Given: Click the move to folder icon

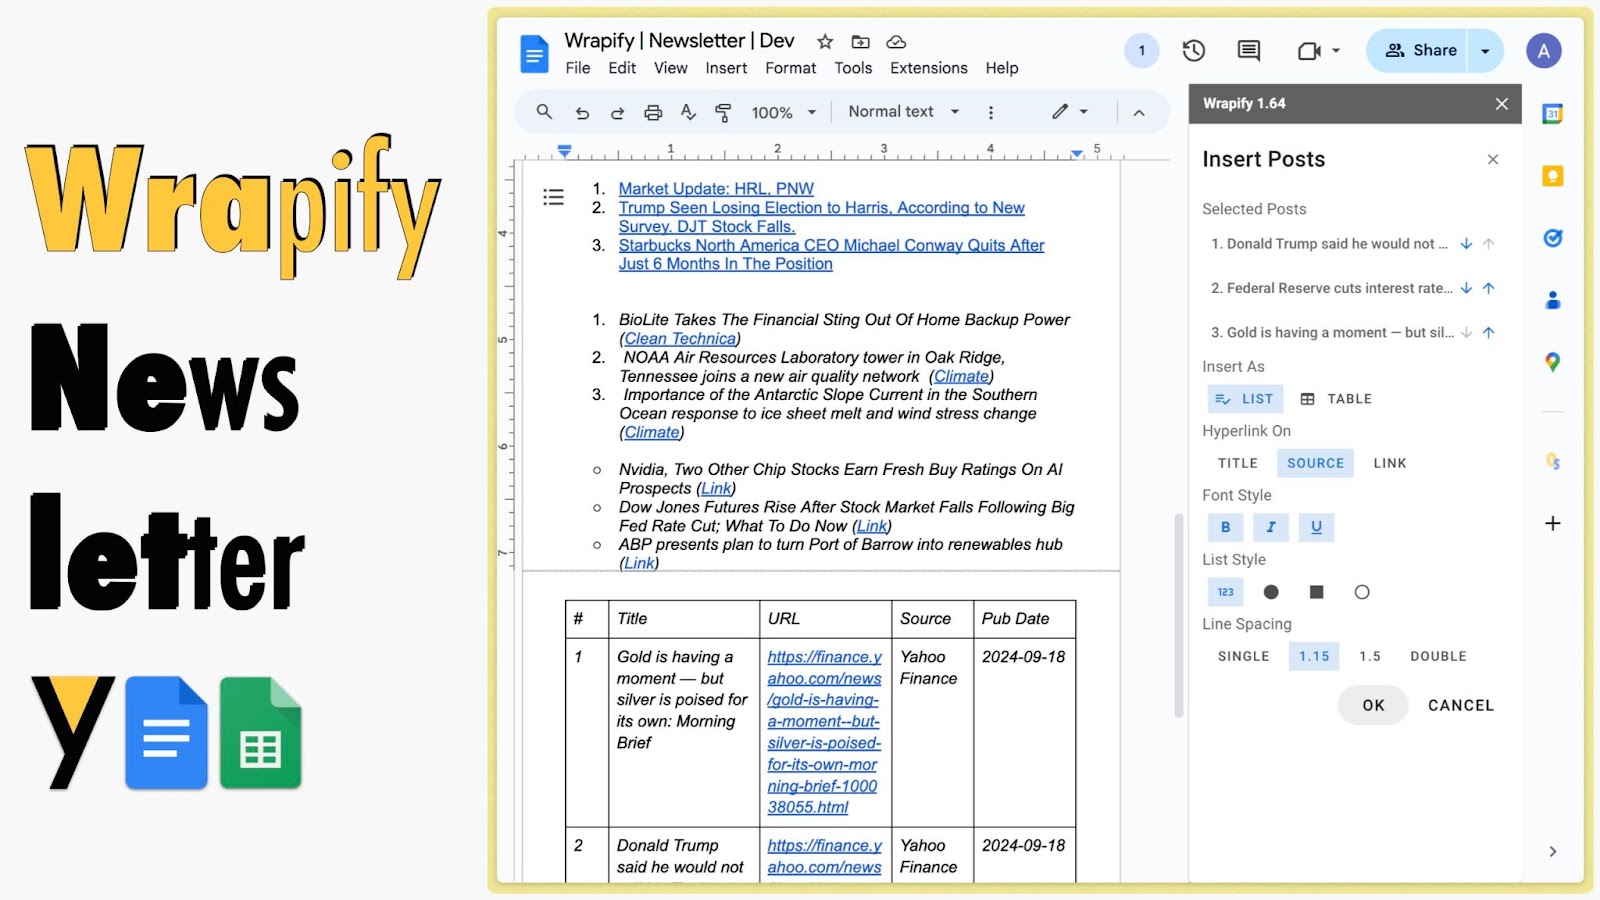Looking at the screenshot, I should pos(860,42).
